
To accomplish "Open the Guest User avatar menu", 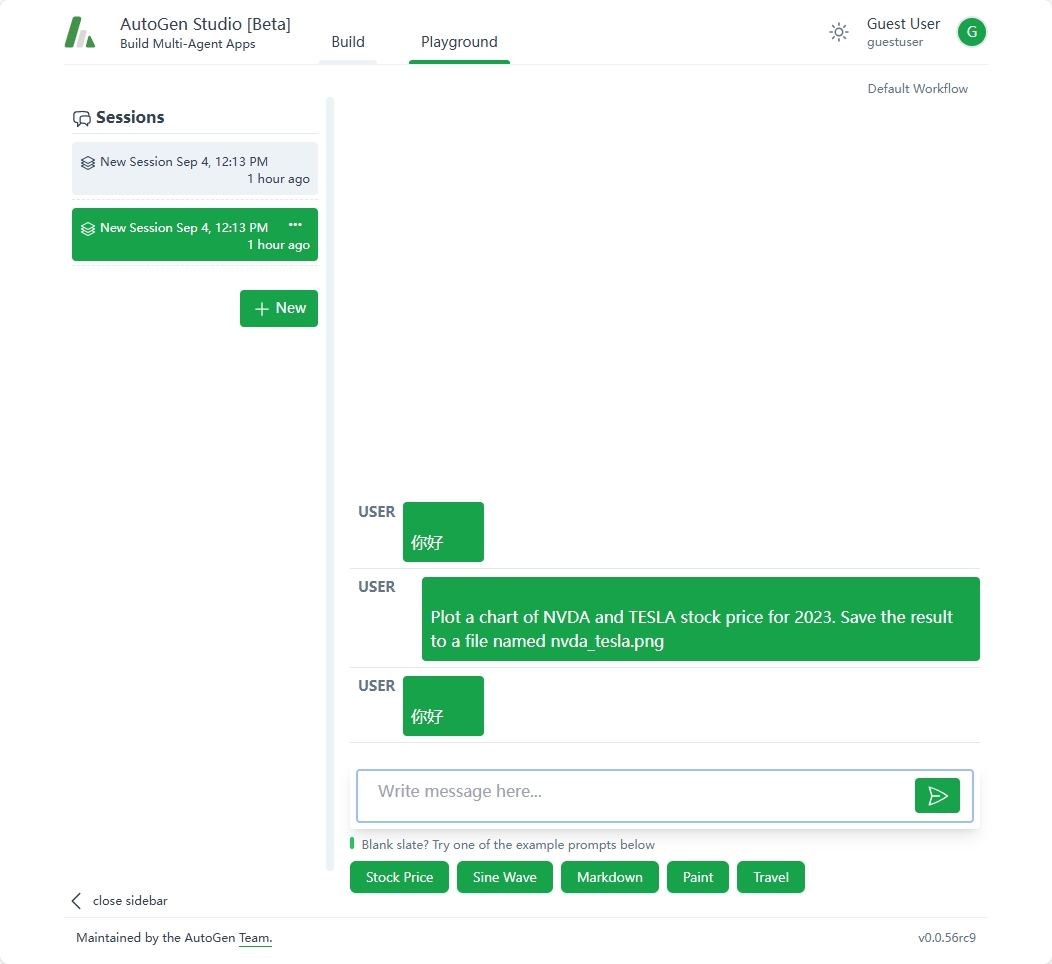I will point(971,32).
